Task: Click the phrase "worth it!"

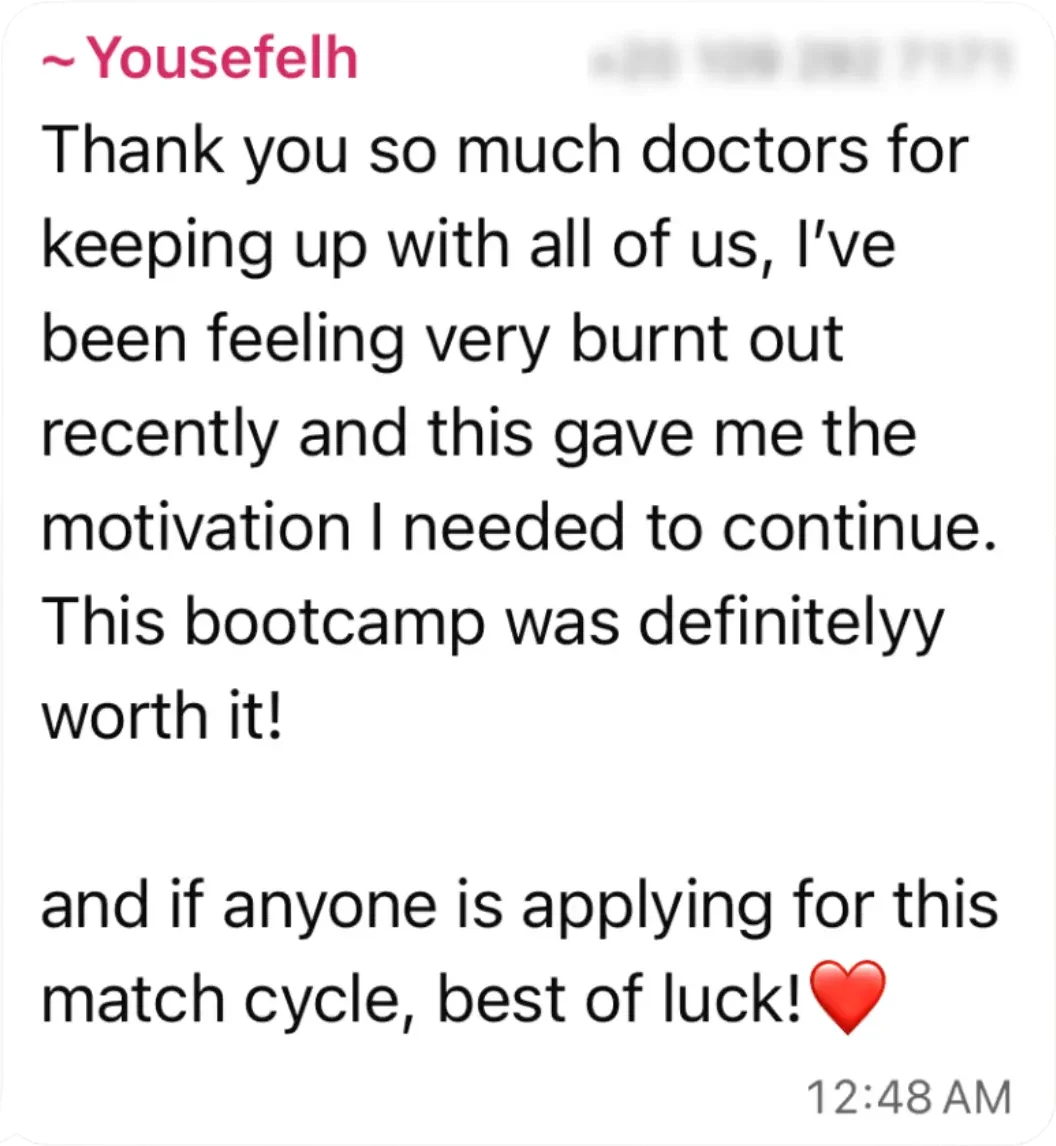Action: pos(161,717)
